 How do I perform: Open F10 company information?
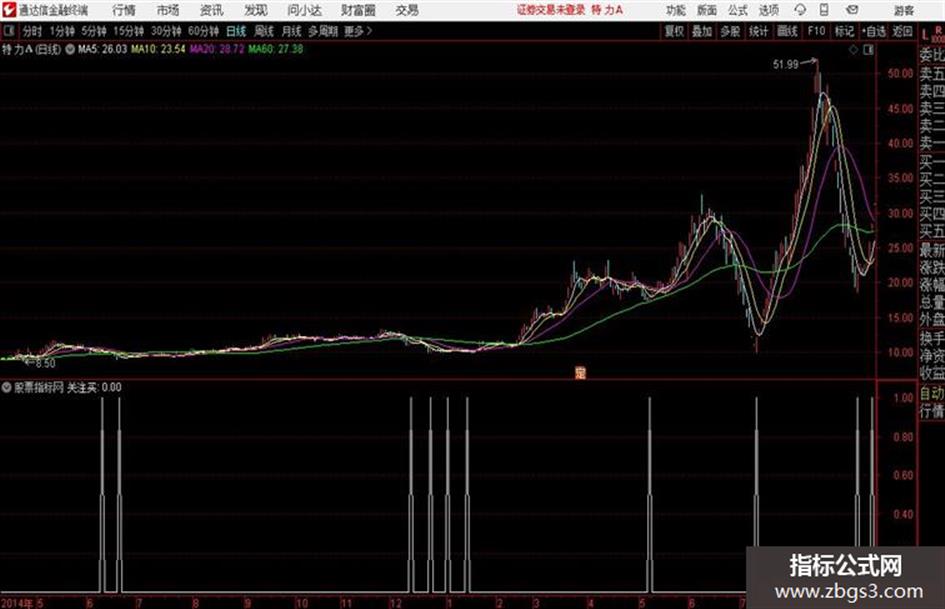(816, 31)
